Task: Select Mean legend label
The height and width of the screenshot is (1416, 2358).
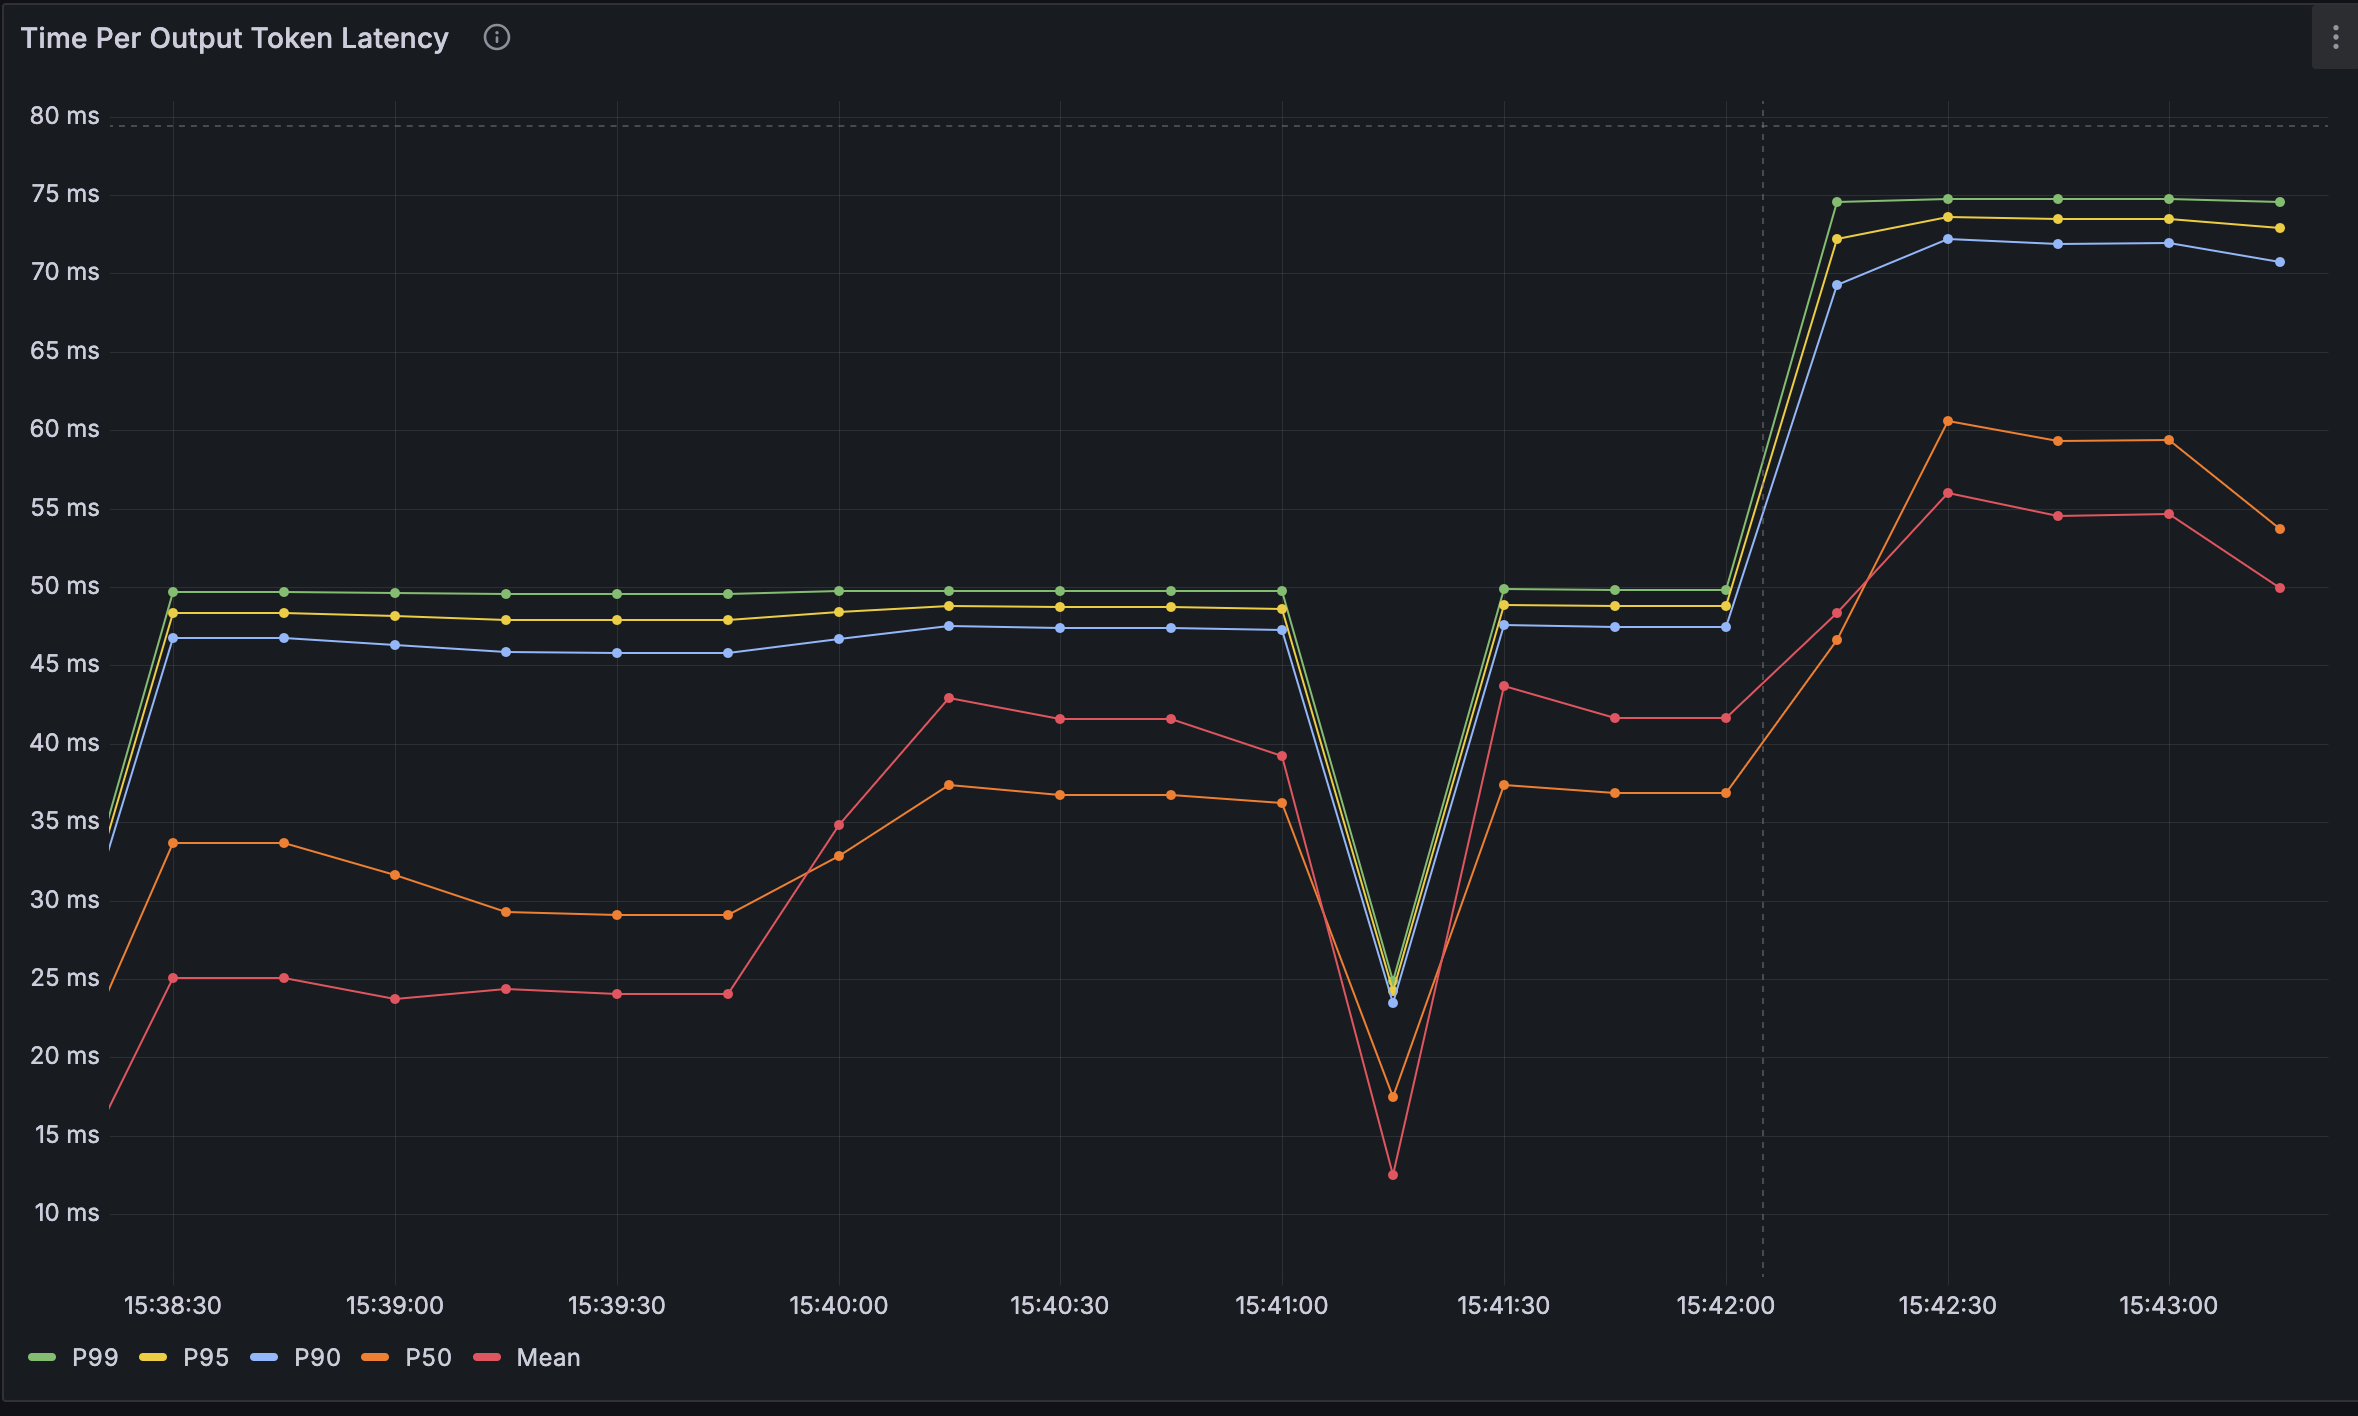Action: (548, 1357)
